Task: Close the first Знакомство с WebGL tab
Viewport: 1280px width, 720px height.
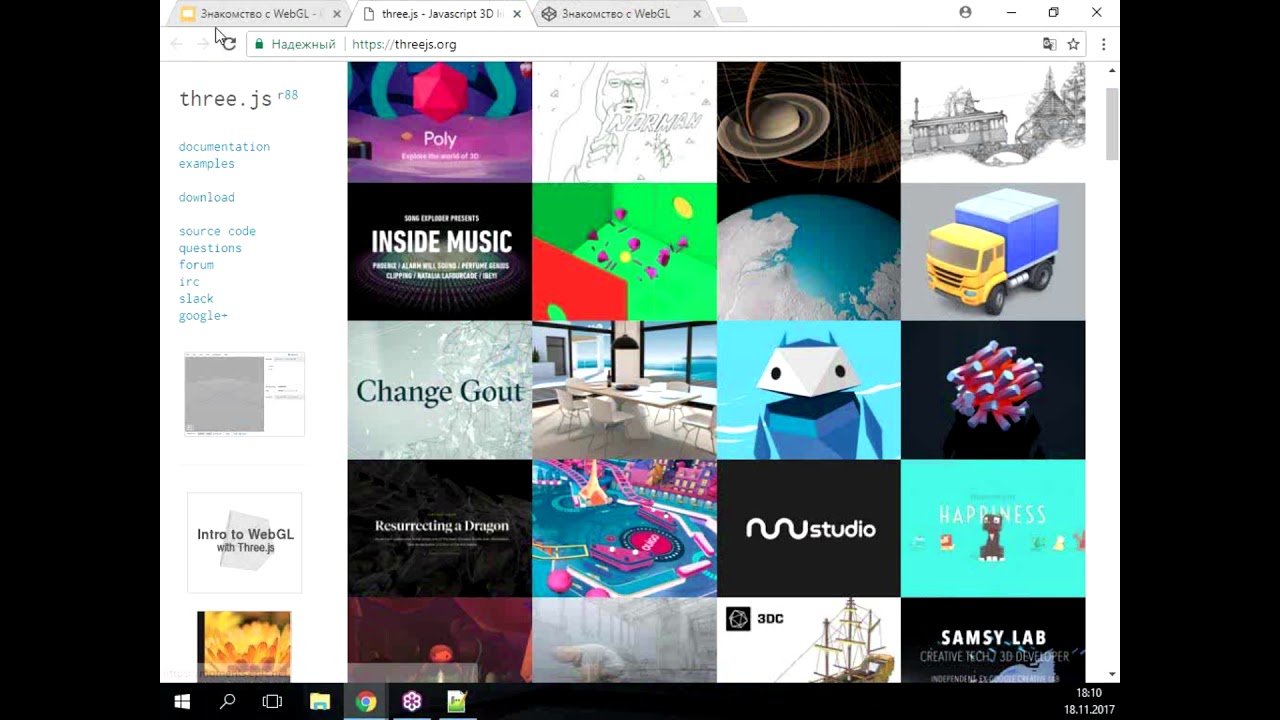Action: tap(337, 14)
